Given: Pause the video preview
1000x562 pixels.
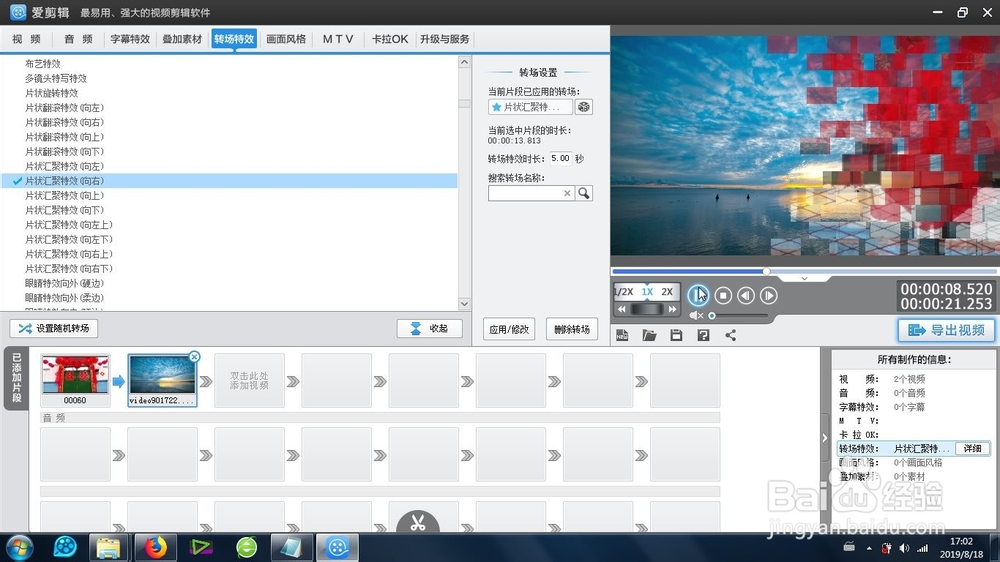Looking at the screenshot, I should click(698, 295).
